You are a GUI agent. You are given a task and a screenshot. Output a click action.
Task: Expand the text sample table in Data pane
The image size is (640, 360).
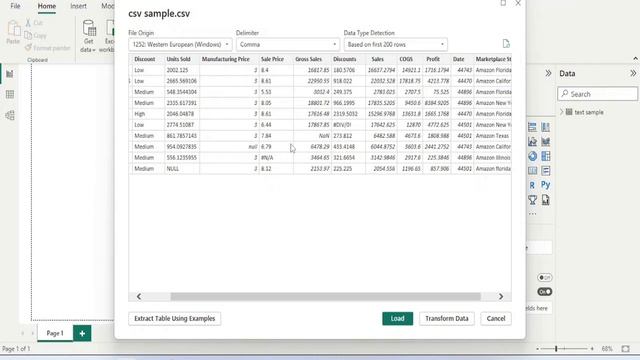point(562,112)
